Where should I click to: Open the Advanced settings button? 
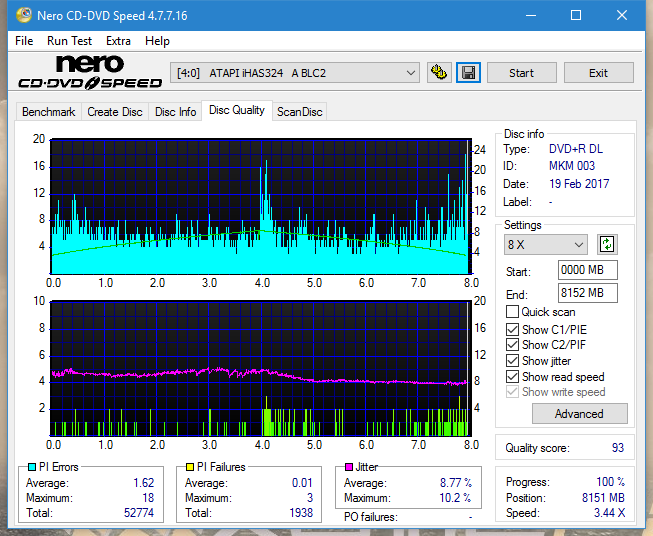point(579,414)
